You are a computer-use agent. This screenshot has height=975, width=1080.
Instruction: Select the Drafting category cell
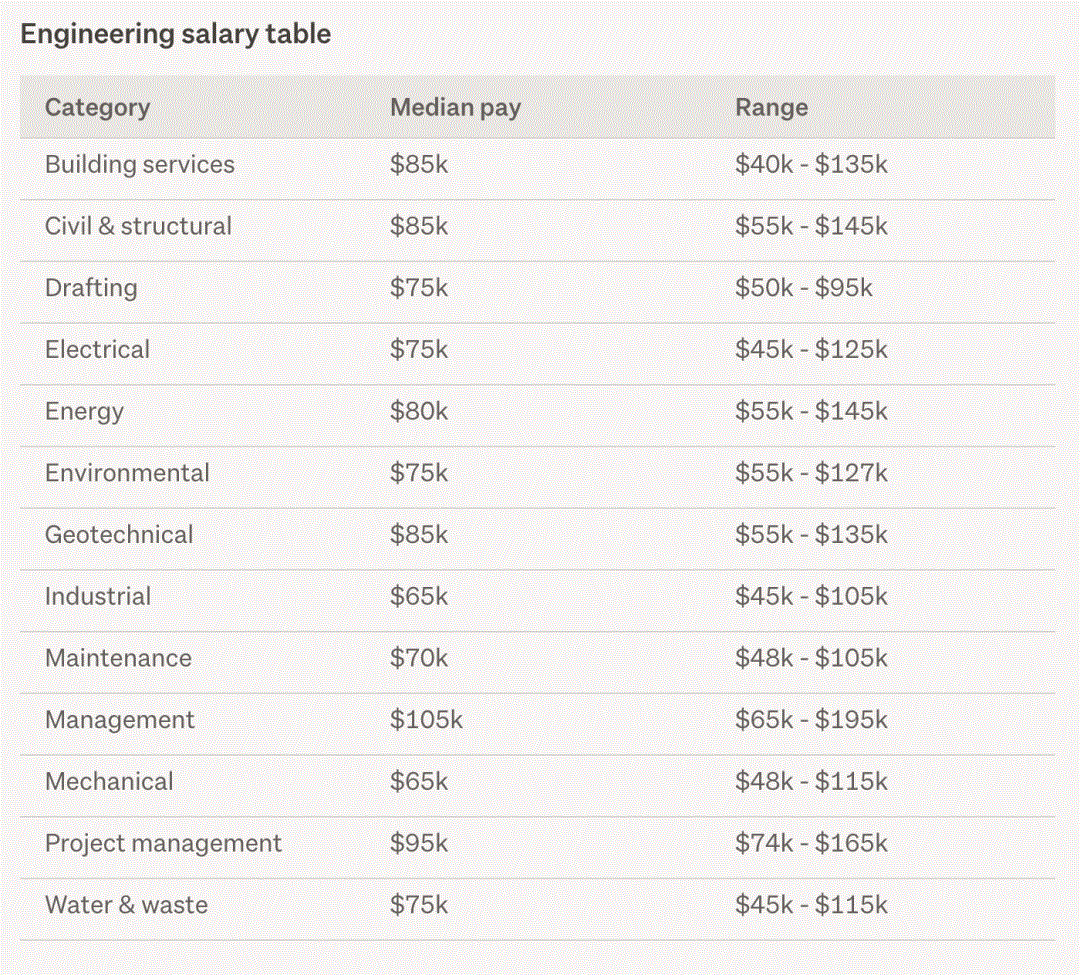click(x=91, y=289)
